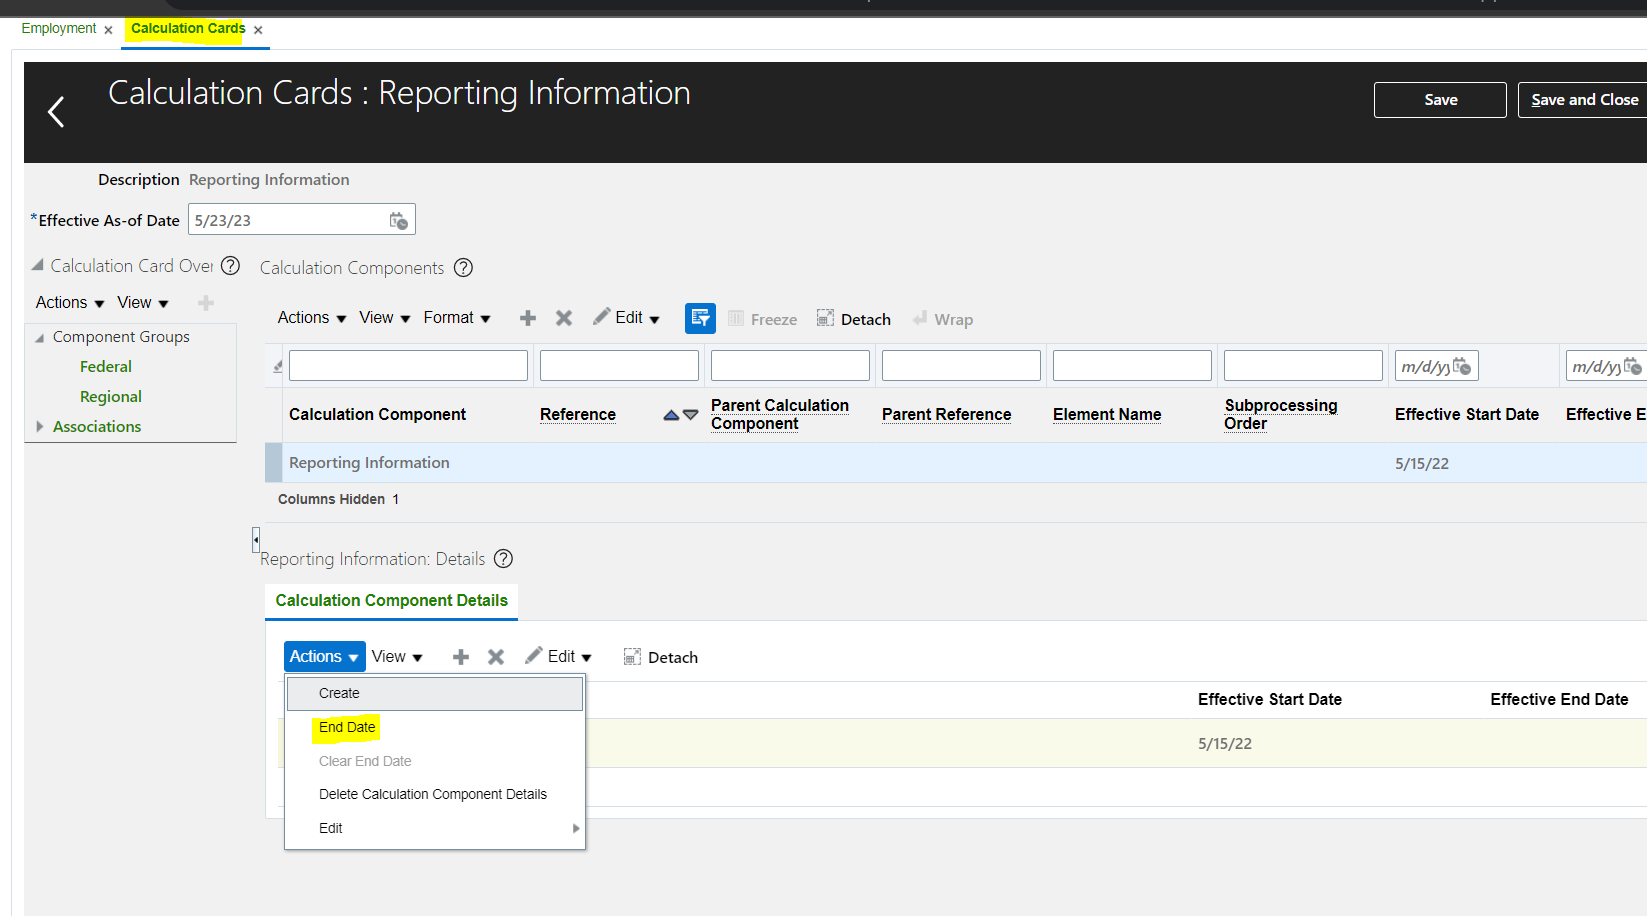The image size is (1647, 916).
Task: Click the Detach icon above the components table
Action: tap(853, 318)
